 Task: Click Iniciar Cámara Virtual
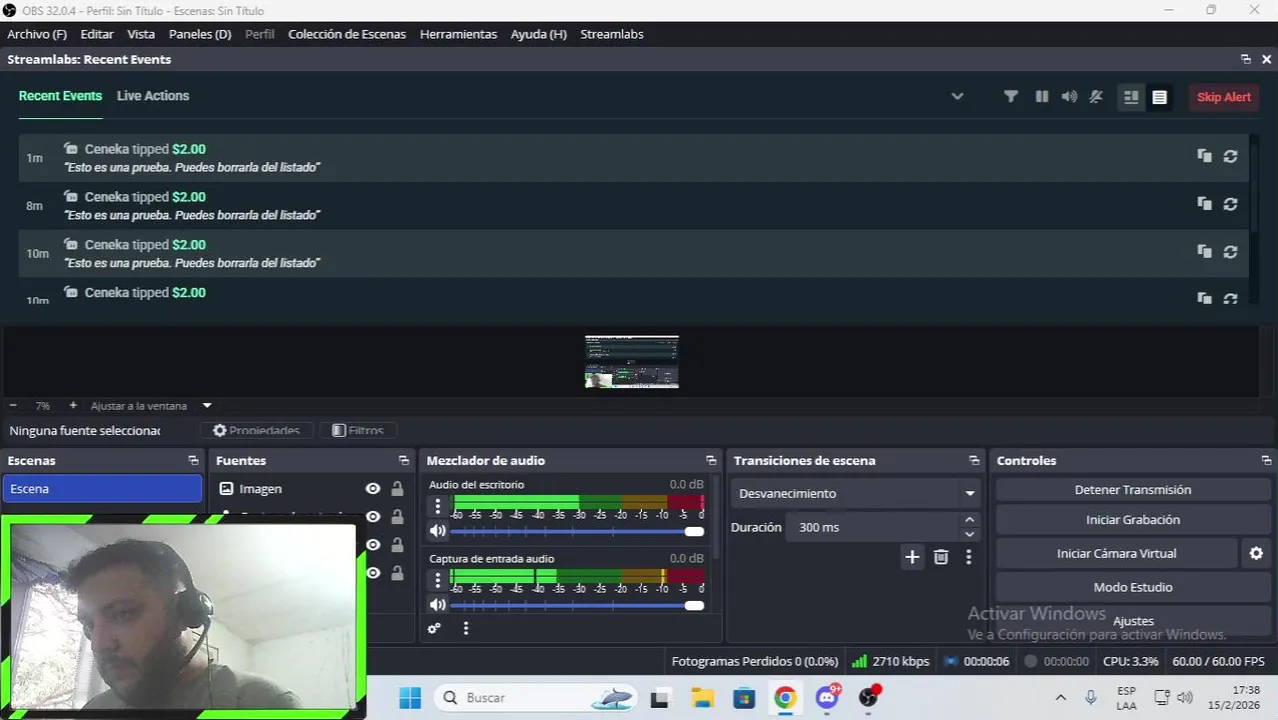click(1117, 553)
